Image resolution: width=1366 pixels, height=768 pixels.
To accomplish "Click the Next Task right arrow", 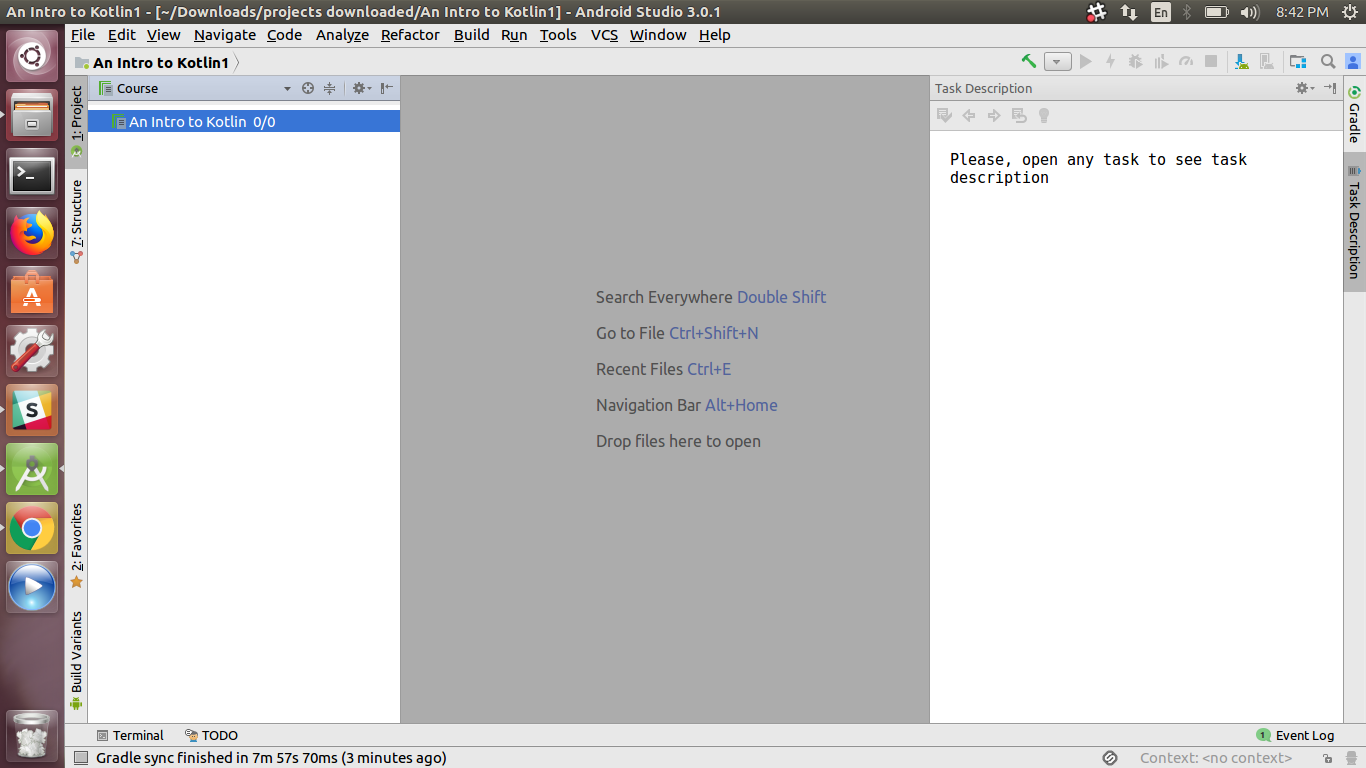I will click(994, 116).
